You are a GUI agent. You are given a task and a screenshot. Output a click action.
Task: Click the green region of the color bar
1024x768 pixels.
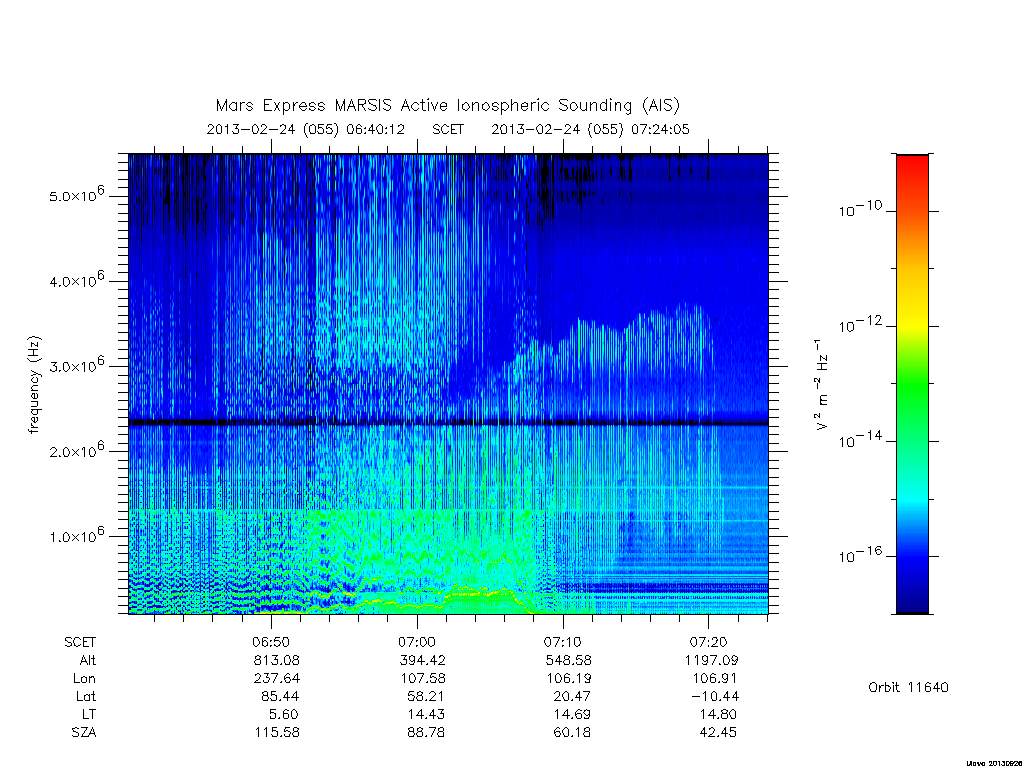click(912, 385)
